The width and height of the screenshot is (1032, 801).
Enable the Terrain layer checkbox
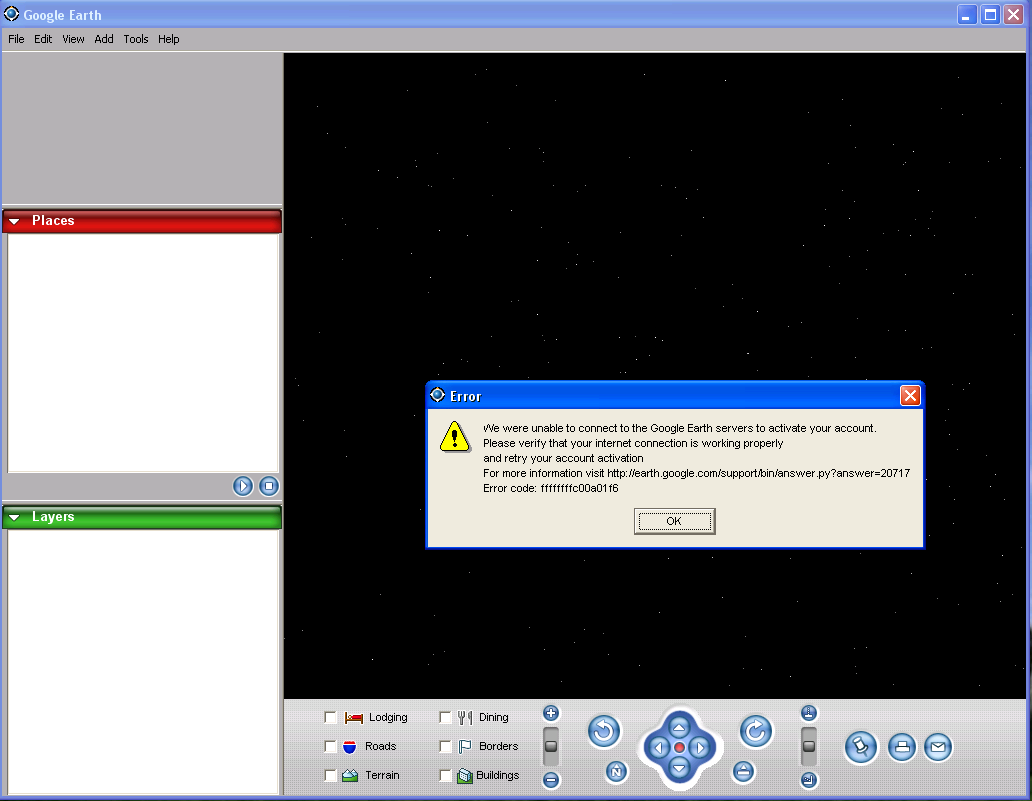coord(330,775)
